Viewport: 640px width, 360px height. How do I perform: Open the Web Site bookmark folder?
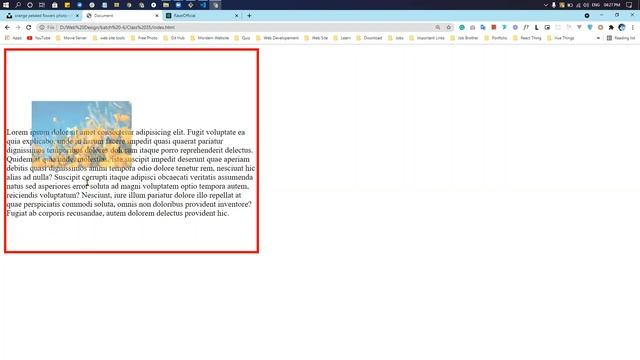click(316, 38)
